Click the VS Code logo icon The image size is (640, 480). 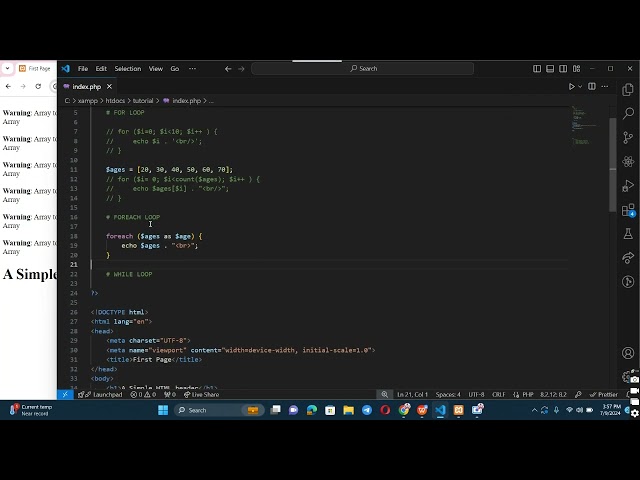pyautogui.click(x=65, y=69)
